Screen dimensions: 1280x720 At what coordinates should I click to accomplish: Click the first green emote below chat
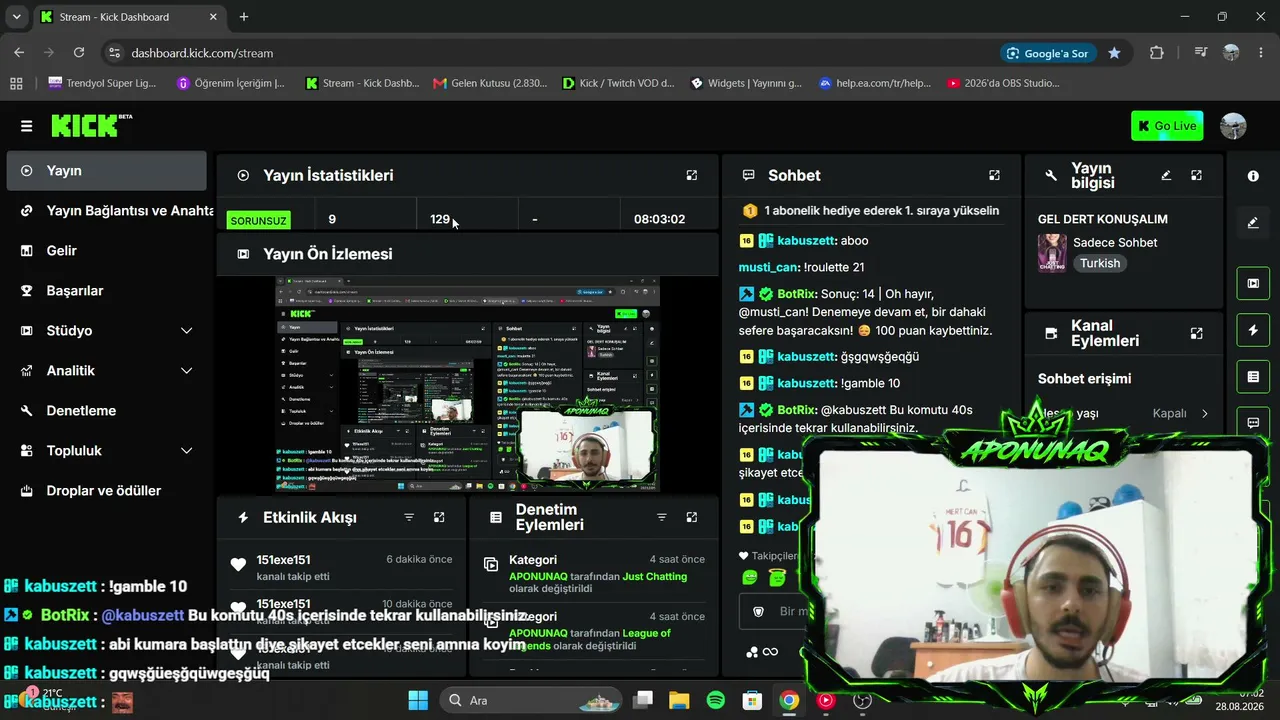click(750, 577)
